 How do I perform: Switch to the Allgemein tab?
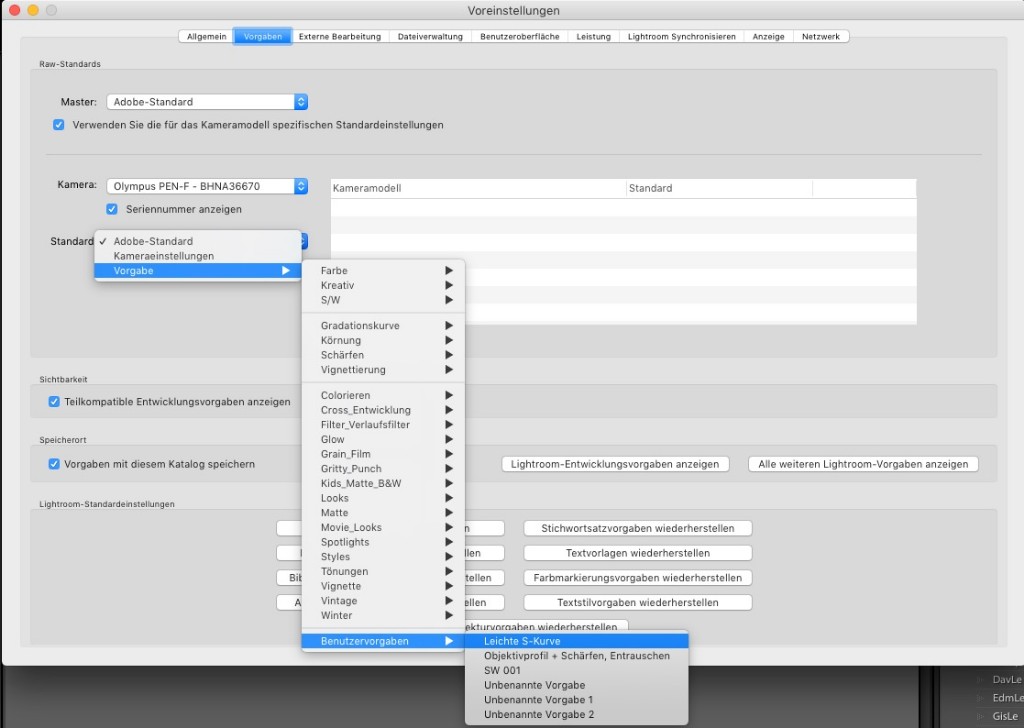(x=207, y=37)
